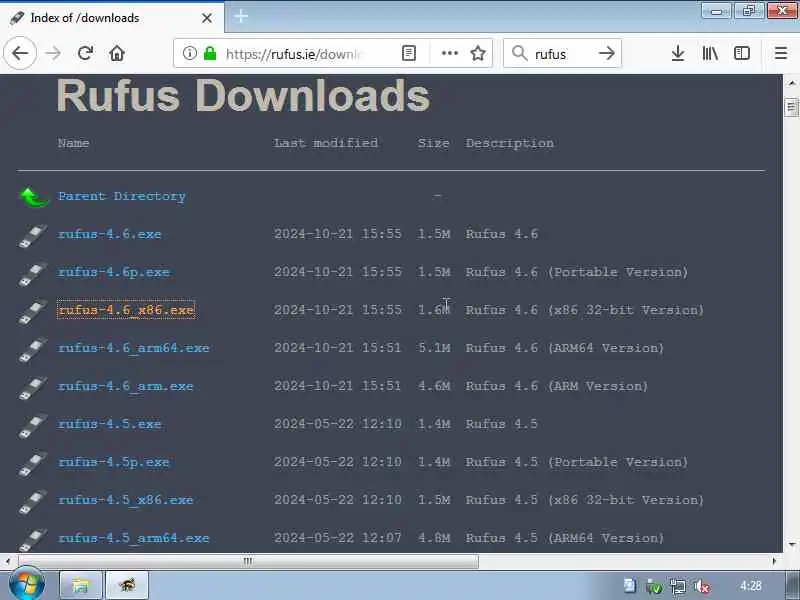The width and height of the screenshot is (800, 600).
Task: Click the horizontal scrollbar right arrow
Action: pyautogui.click(x=774, y=561)
